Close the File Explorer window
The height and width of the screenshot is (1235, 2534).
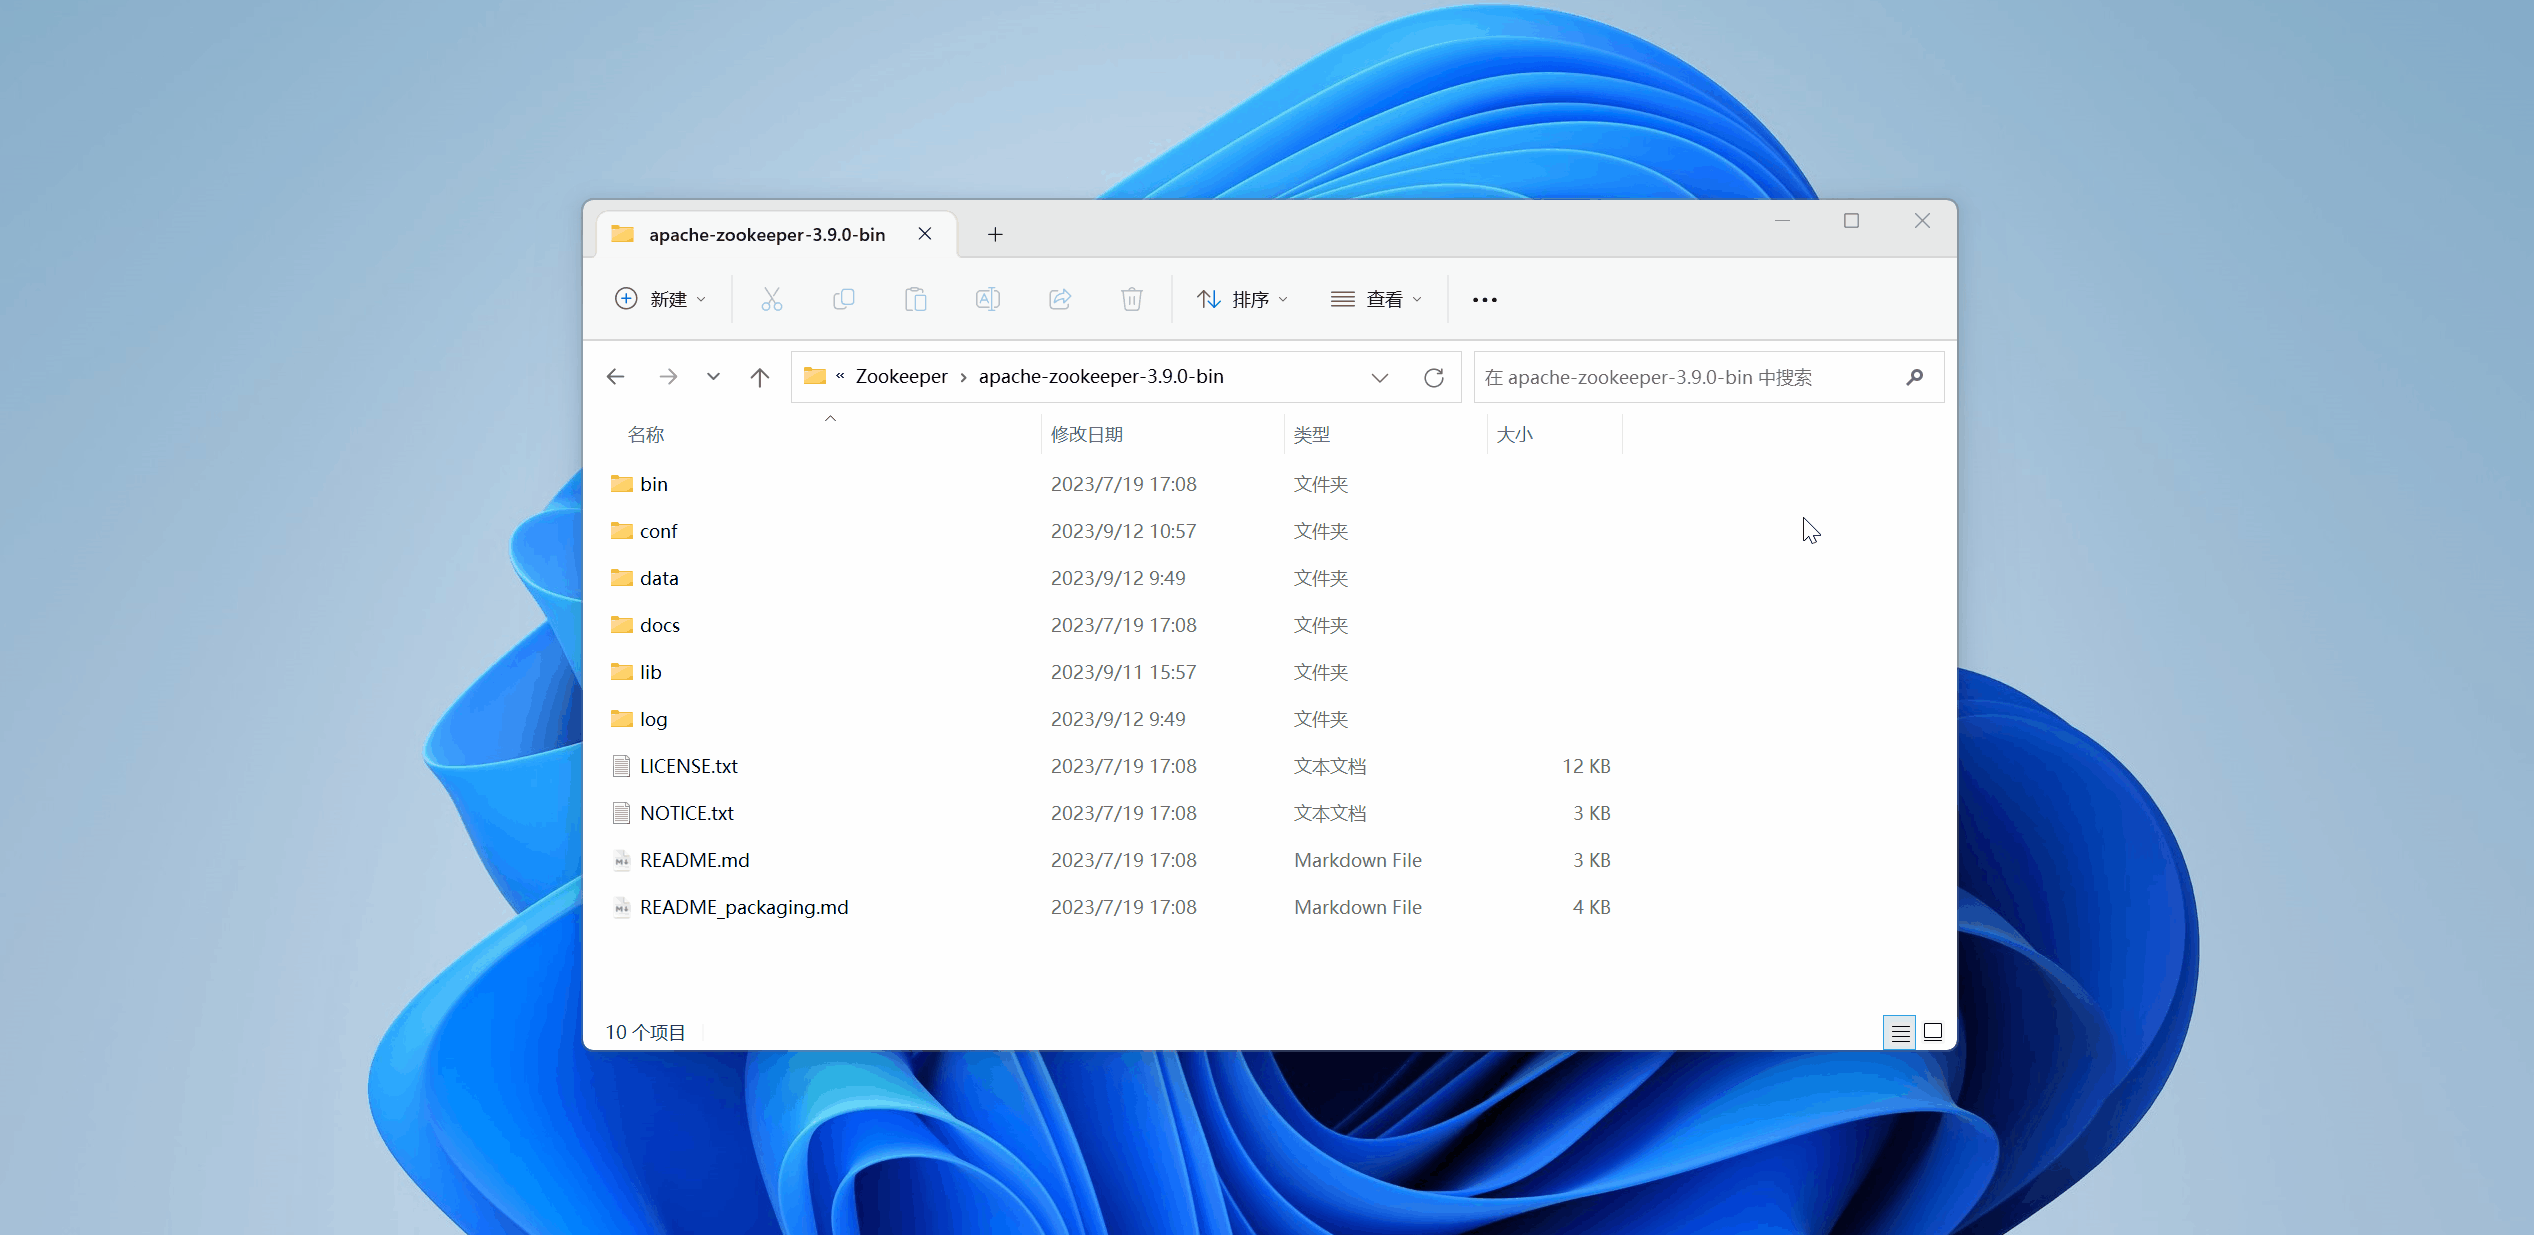(x=1921, y=220)
